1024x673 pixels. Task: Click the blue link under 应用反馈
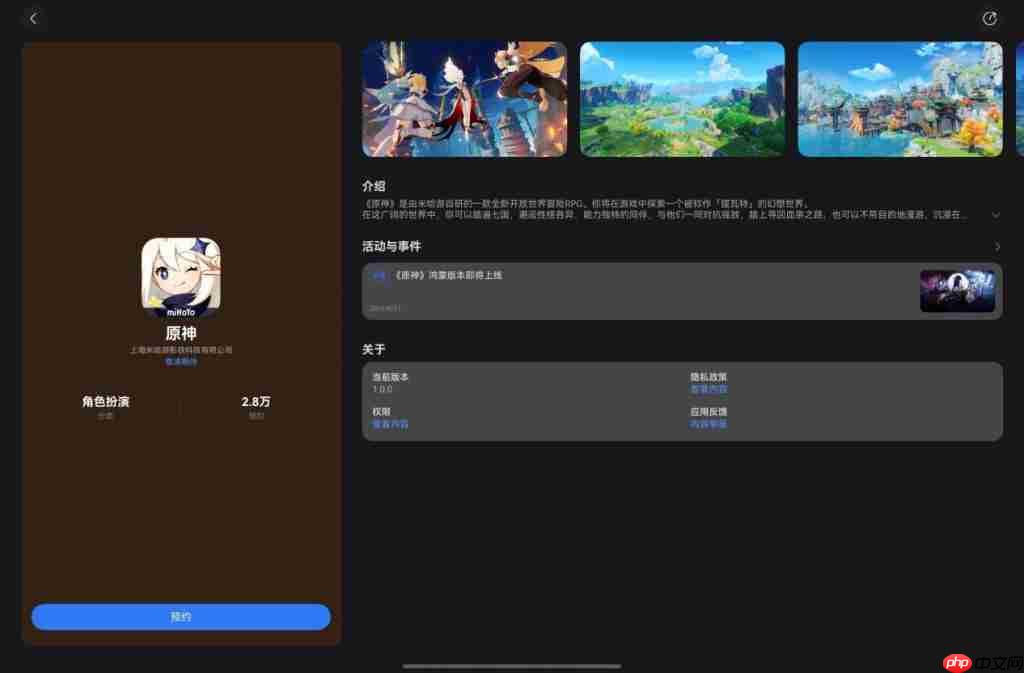click(709, 423)
